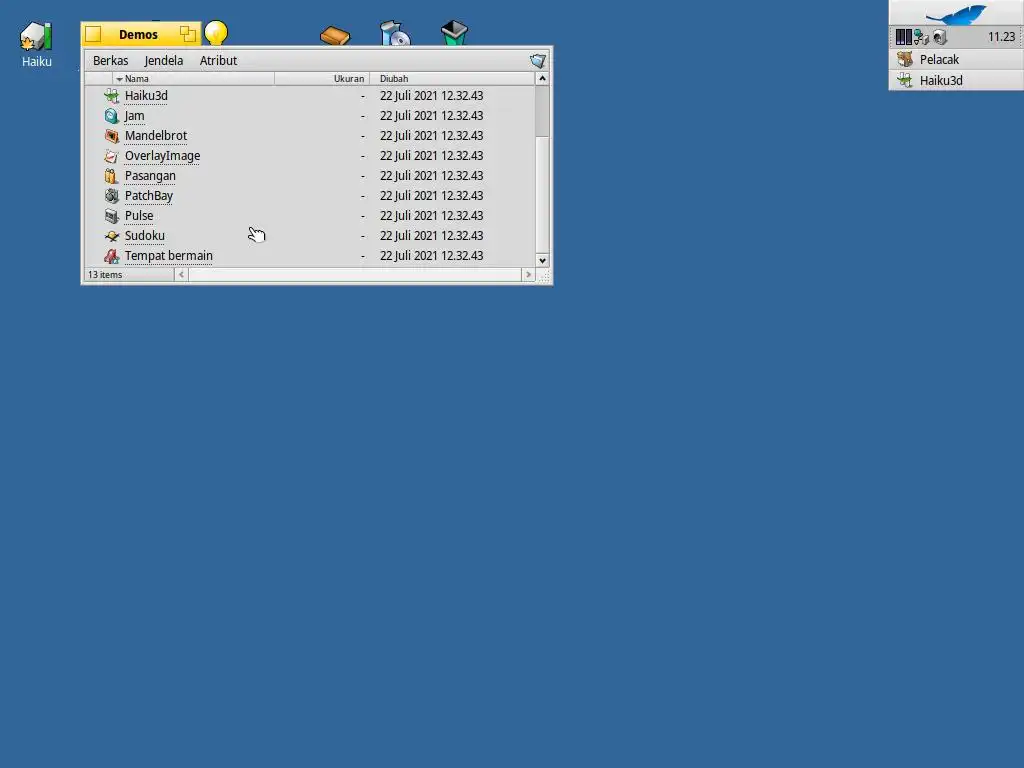The height and width of the screenshot is (768, 1024).
Task: Click the Mandelbrot file name
Action: pyautogui.click(x=156, y=136)
